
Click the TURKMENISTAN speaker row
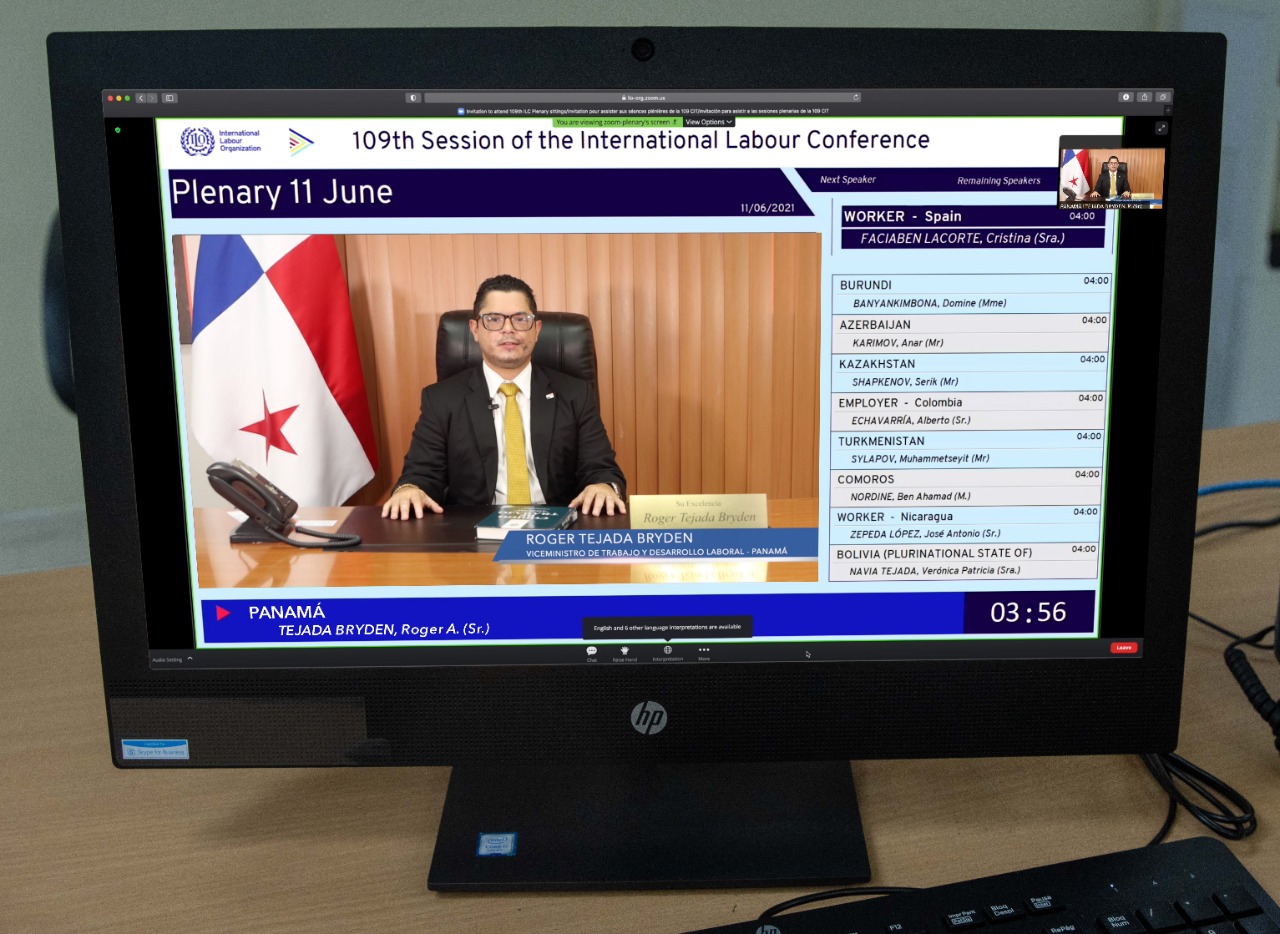[x=967, y=440]
